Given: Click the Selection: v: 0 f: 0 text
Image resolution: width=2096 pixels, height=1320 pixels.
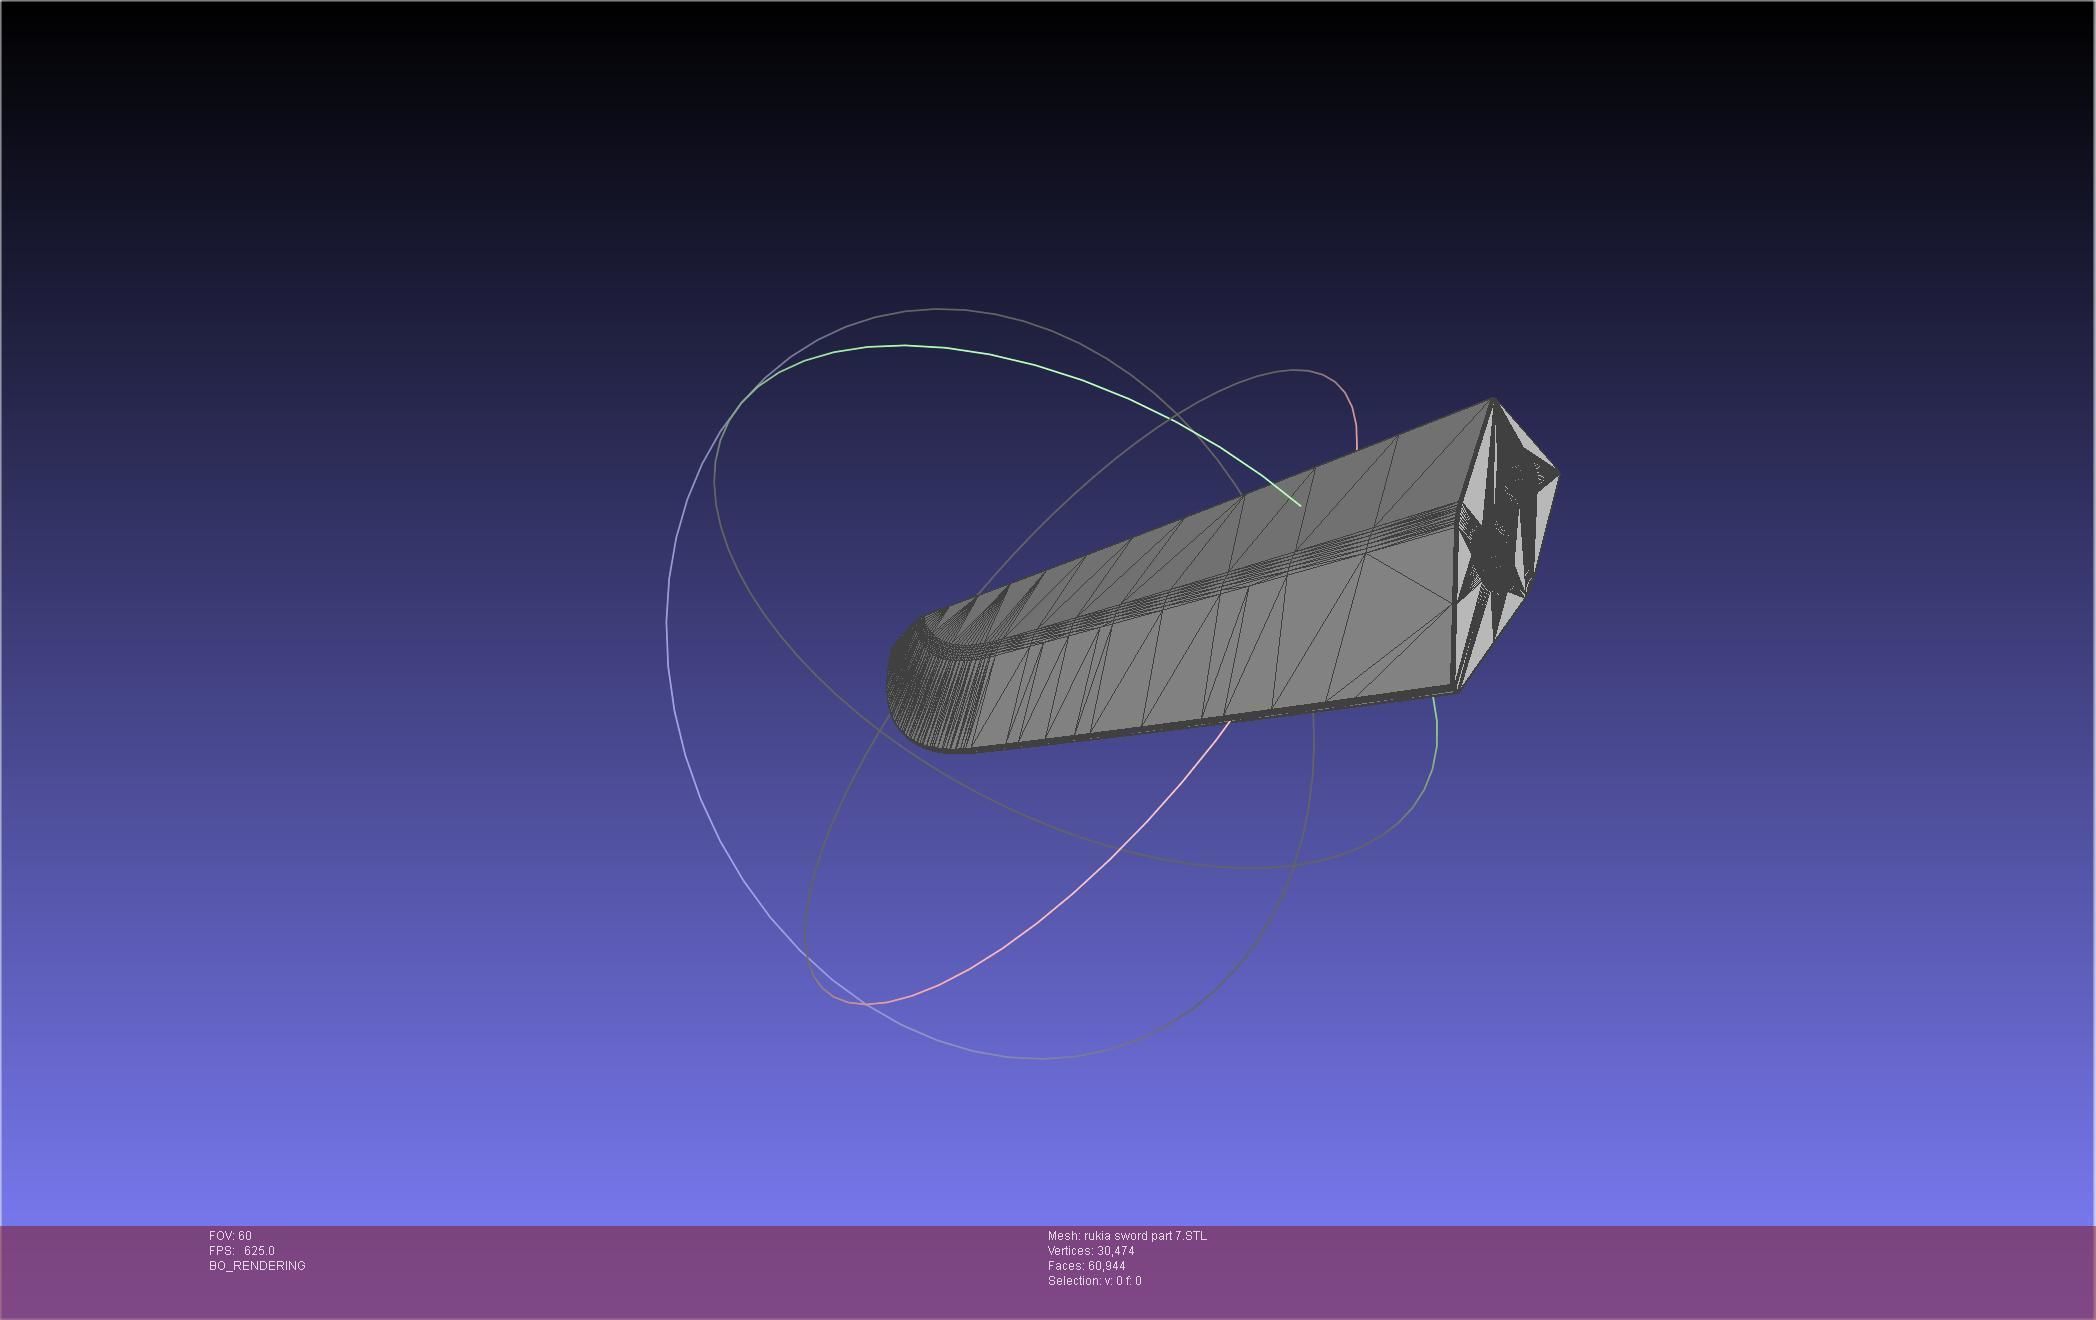Looking at the screenshot, I should point(1094,1281).
